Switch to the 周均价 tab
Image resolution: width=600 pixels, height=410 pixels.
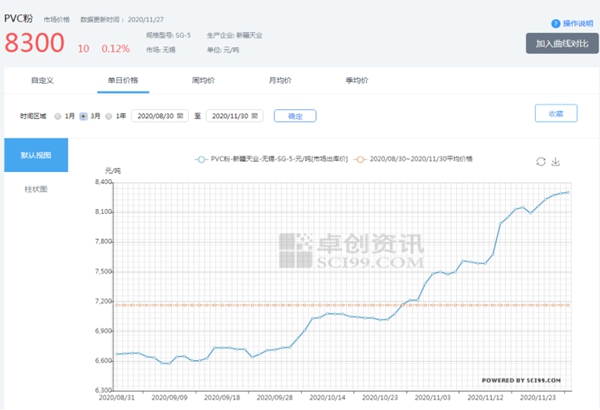coord(203,80)
